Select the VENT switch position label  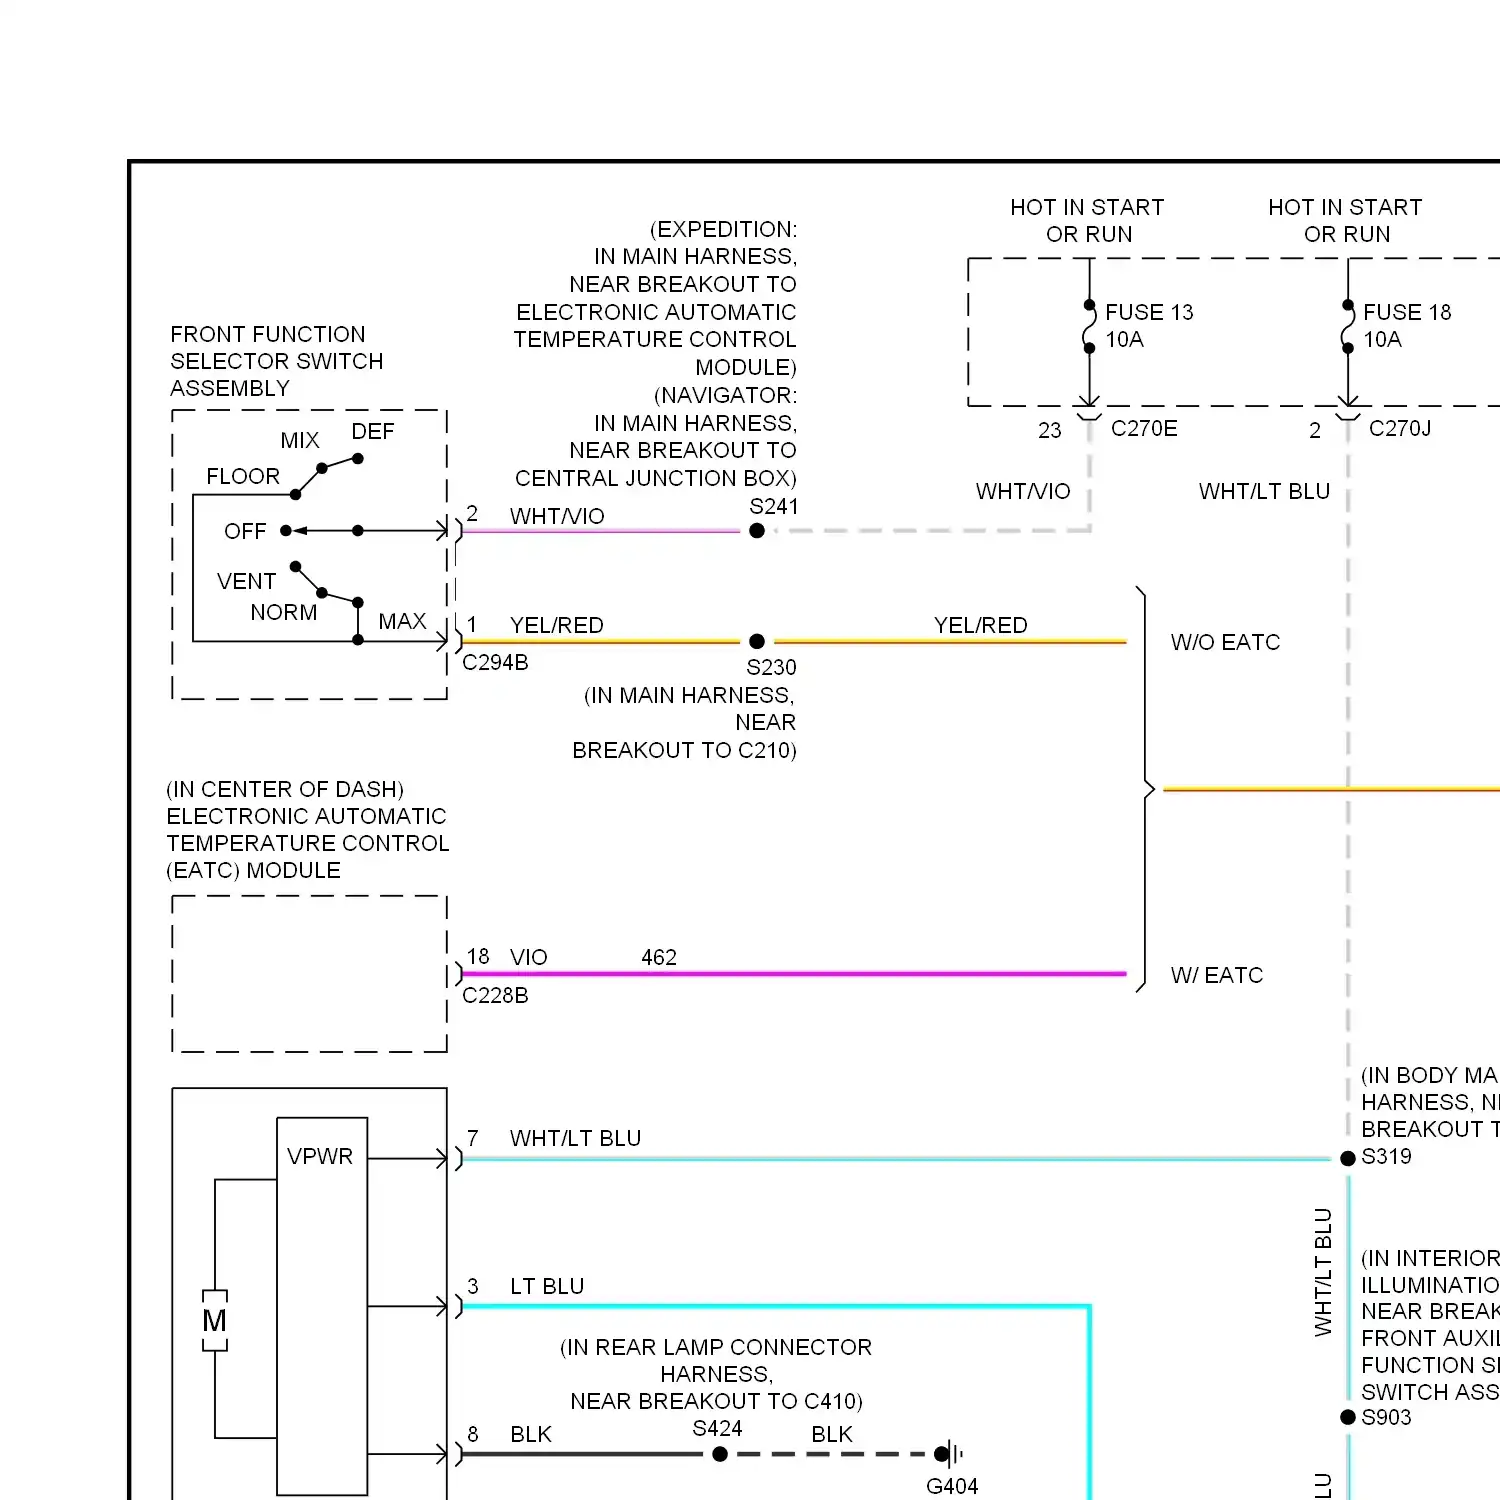click(246, 581)
